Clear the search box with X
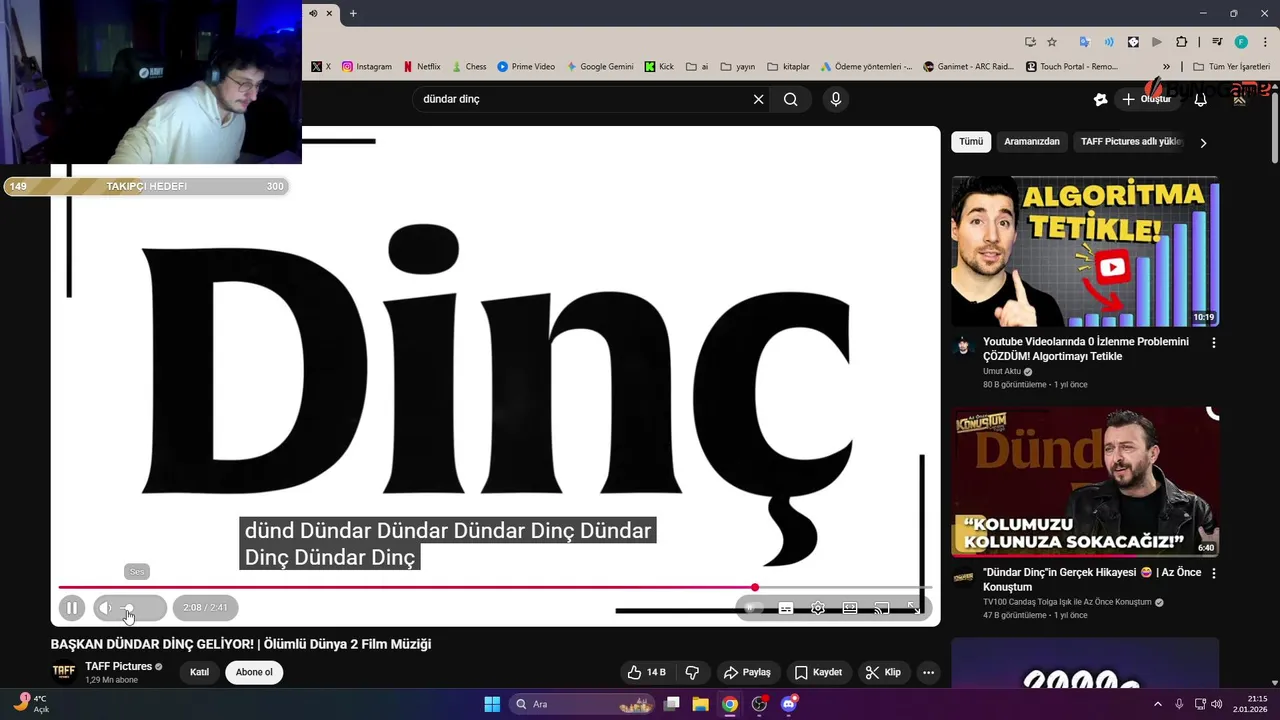The height and width of the screenshot is (720, 1280). coord(758,99)
